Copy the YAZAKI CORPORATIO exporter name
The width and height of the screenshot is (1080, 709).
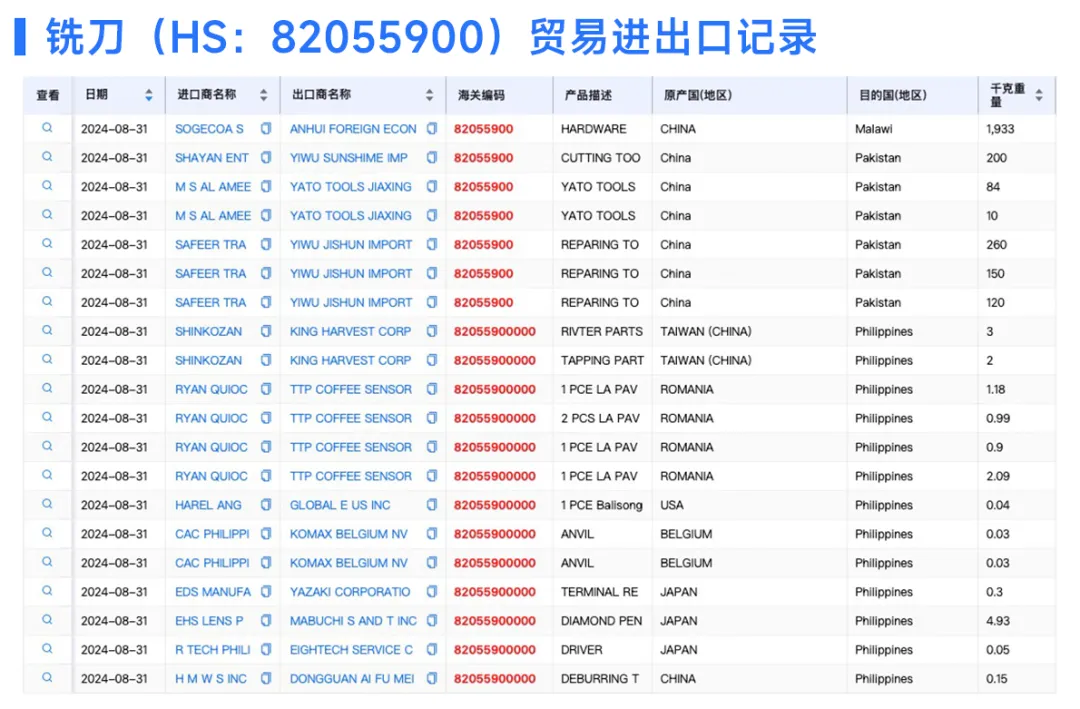(x=430, y=591)
